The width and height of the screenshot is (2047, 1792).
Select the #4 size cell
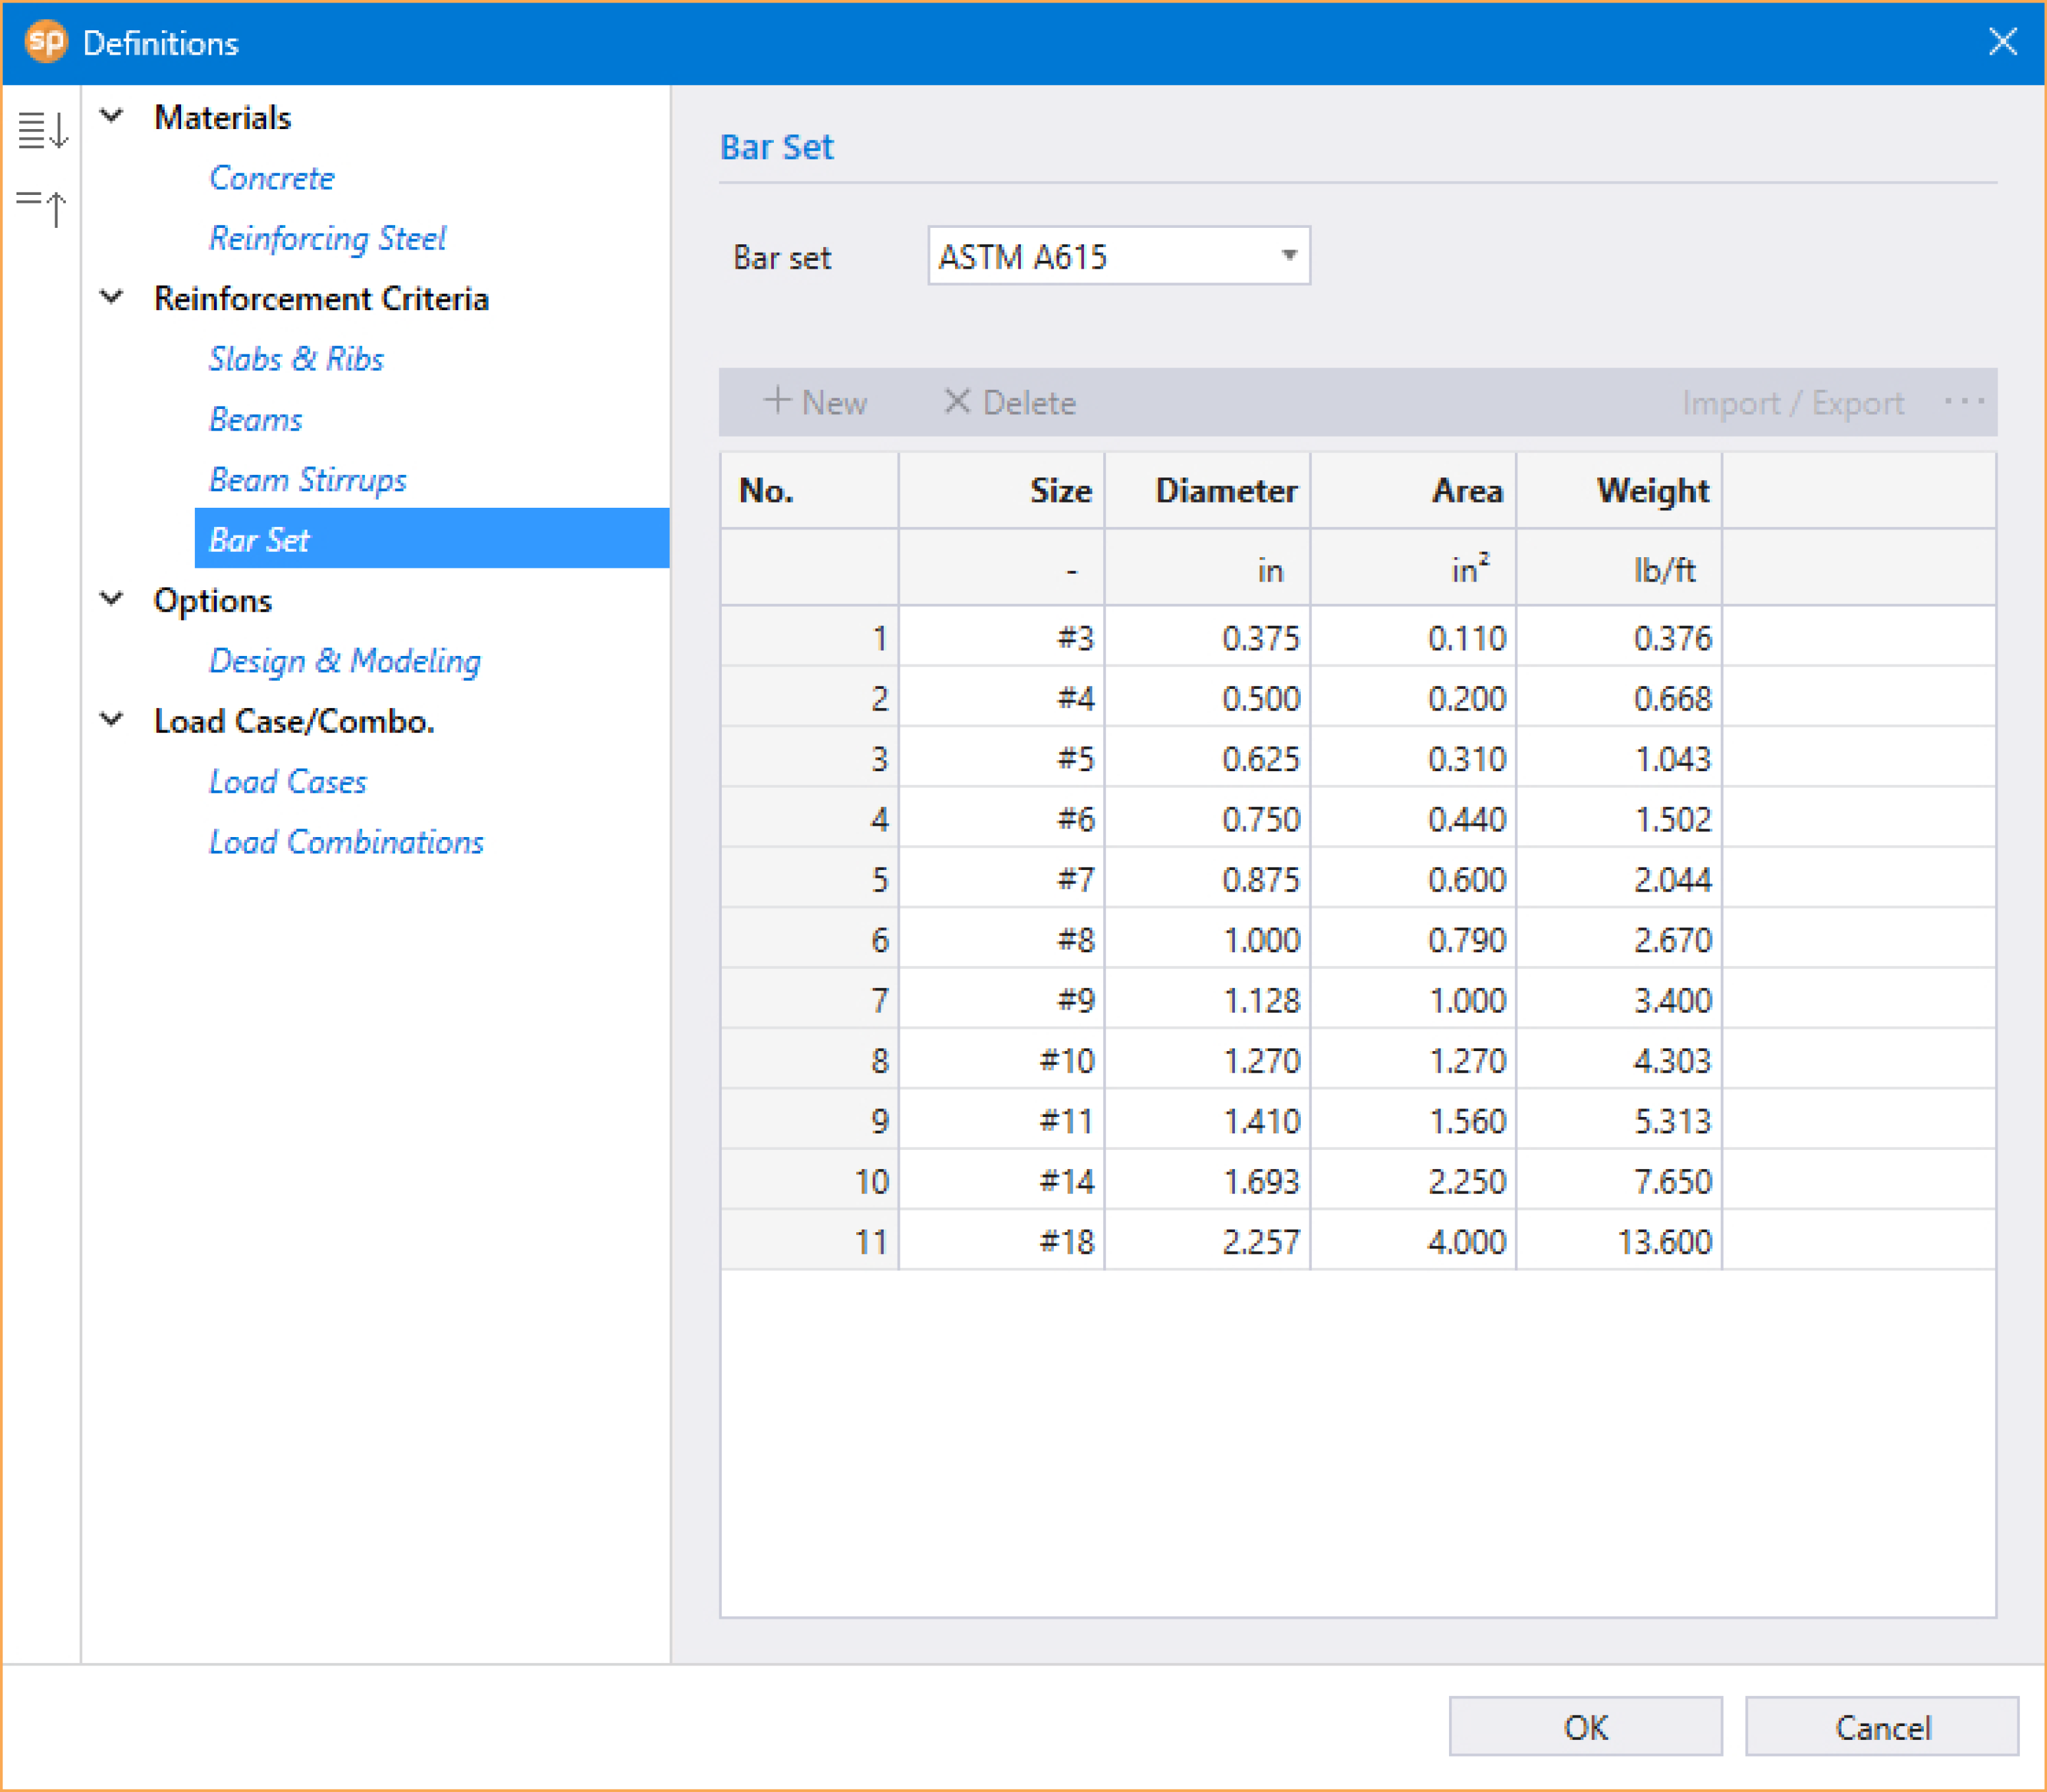pyautogui.click(x=1003, y=697)
